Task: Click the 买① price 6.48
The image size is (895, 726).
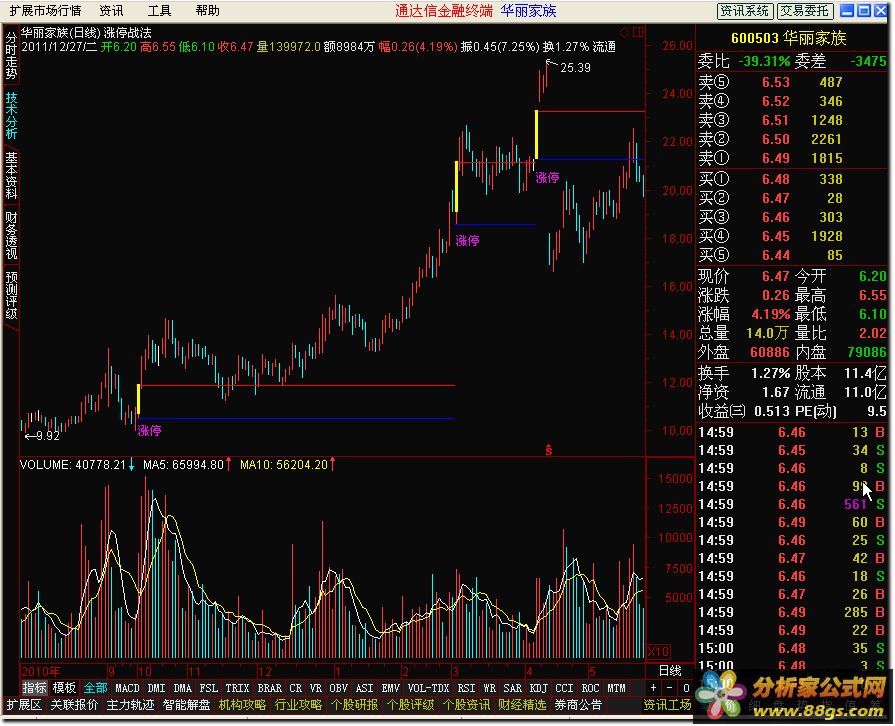Action: point(776,179)
